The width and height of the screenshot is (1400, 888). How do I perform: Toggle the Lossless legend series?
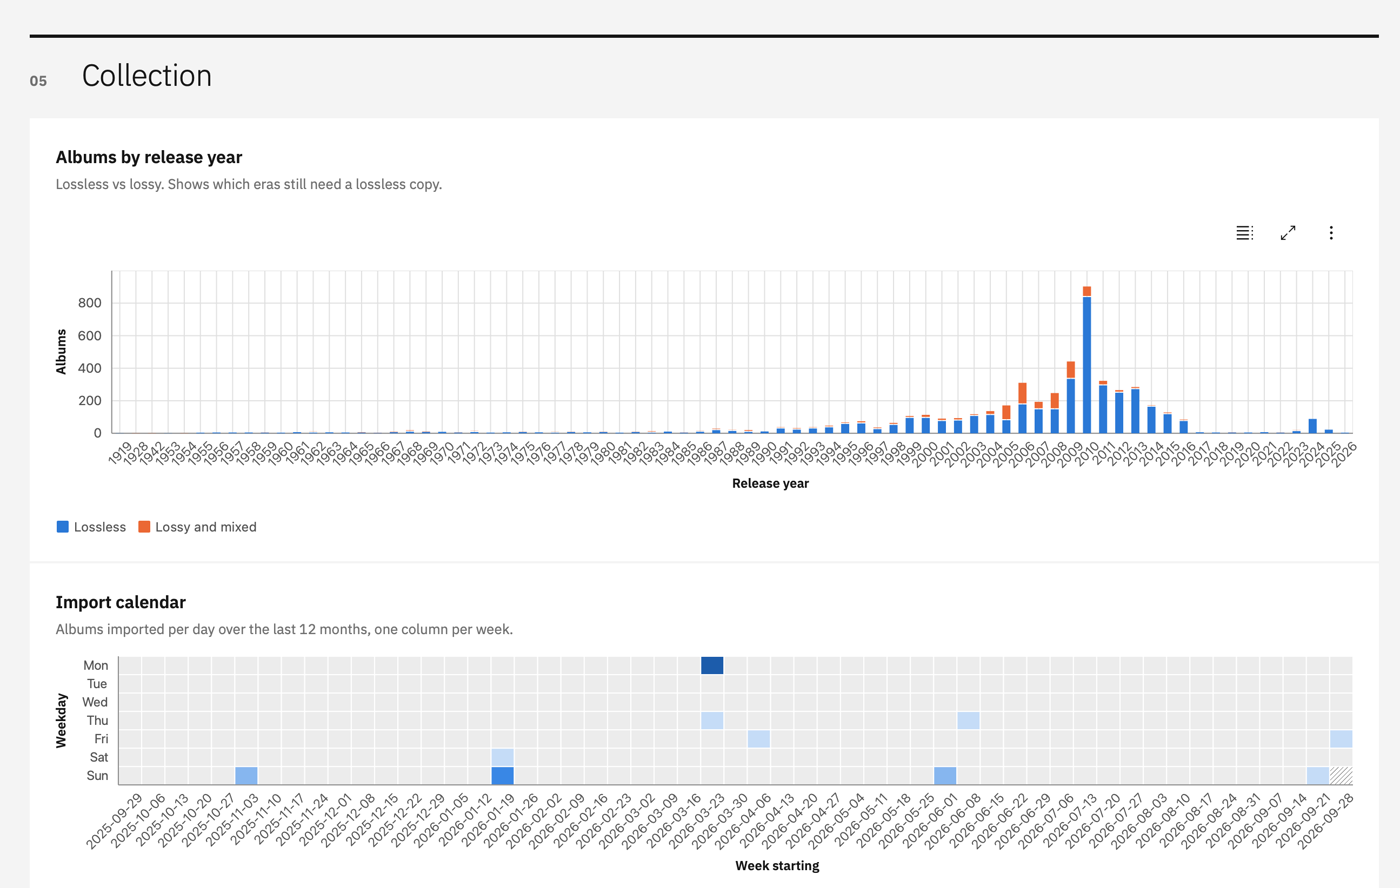click(x=91, y=527)
